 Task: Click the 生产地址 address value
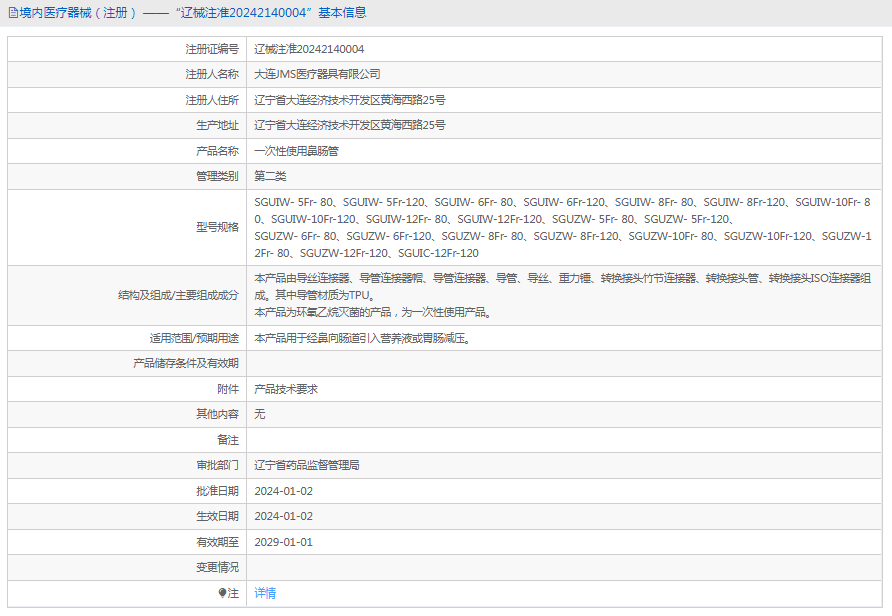tap(350, 125)
